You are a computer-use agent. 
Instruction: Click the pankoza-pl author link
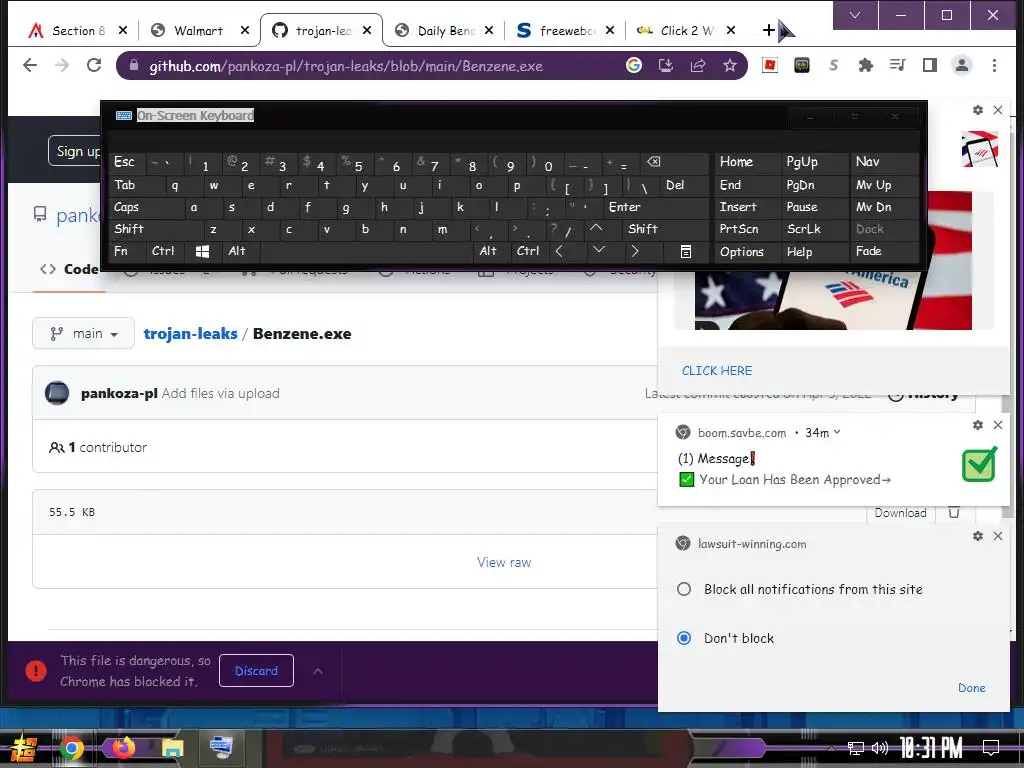point(119,393)
